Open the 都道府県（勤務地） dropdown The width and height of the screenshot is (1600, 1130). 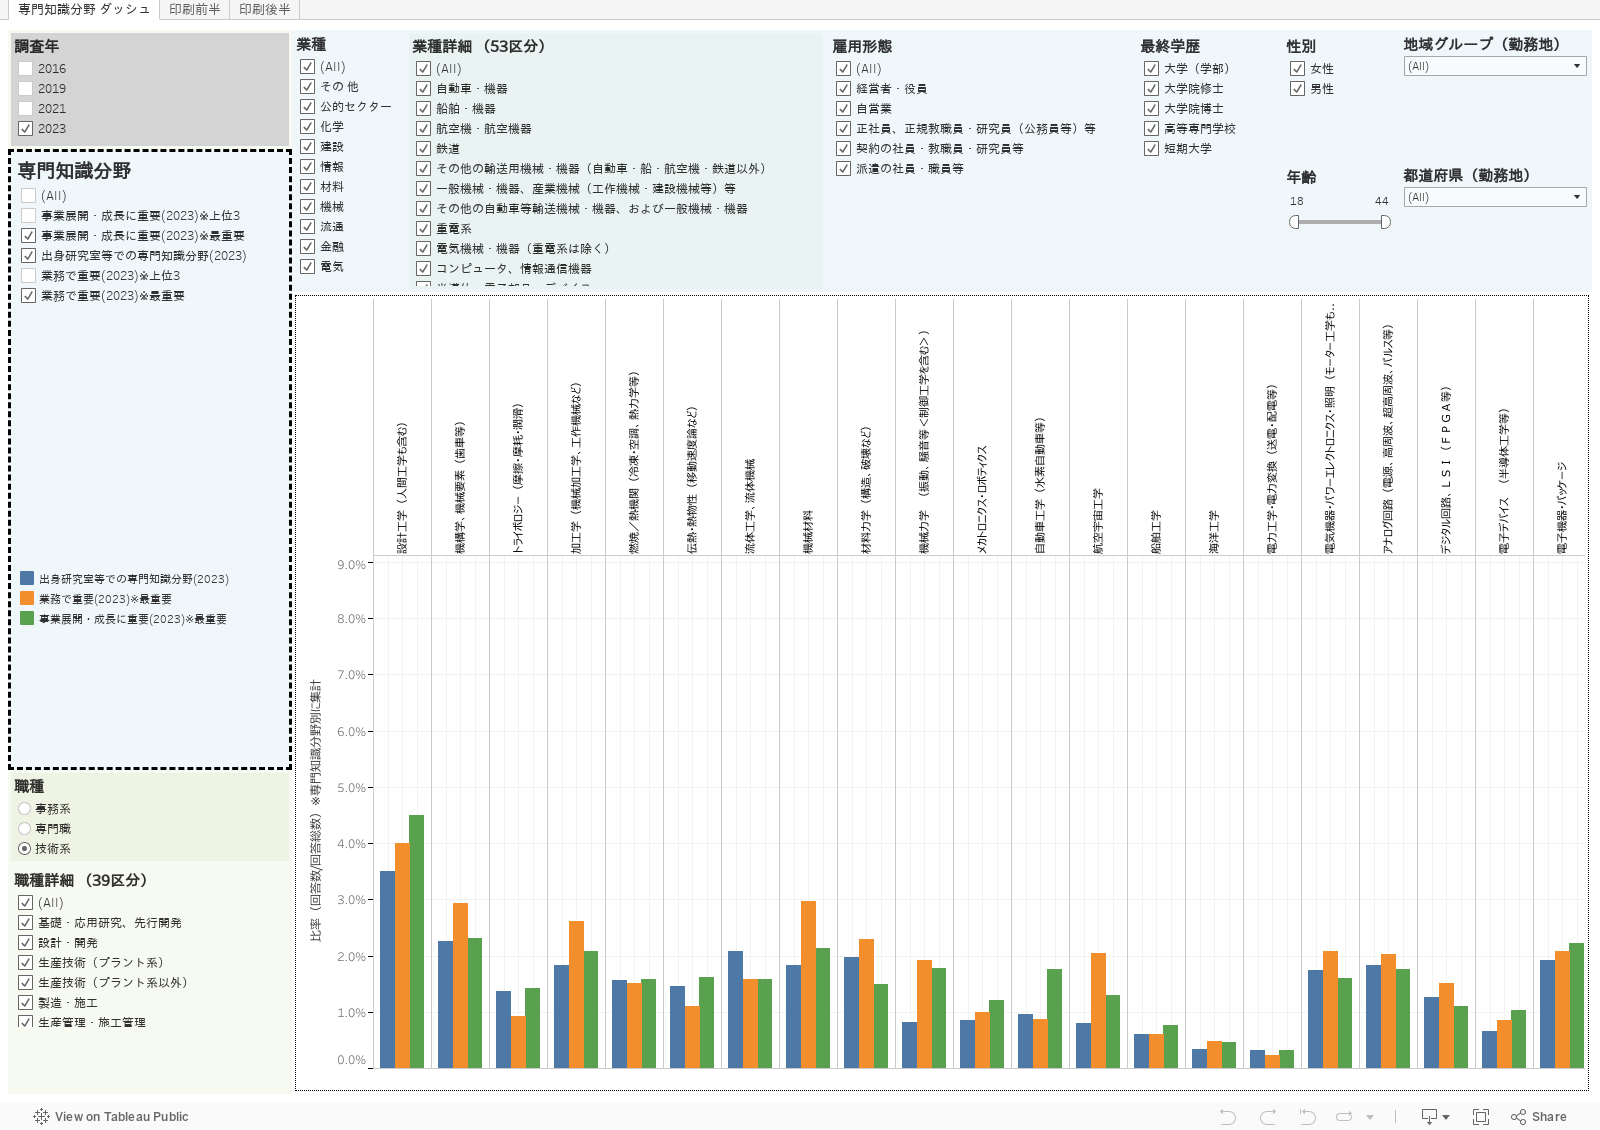pyautogui.click(x=1495, y=198)
